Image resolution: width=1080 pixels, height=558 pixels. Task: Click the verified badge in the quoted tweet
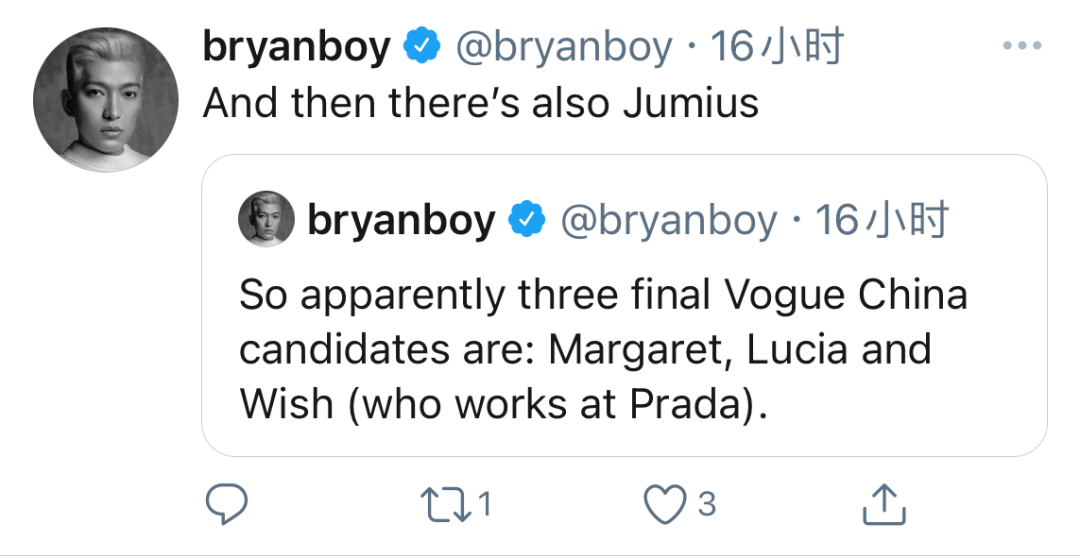click(x=526, y=221)
